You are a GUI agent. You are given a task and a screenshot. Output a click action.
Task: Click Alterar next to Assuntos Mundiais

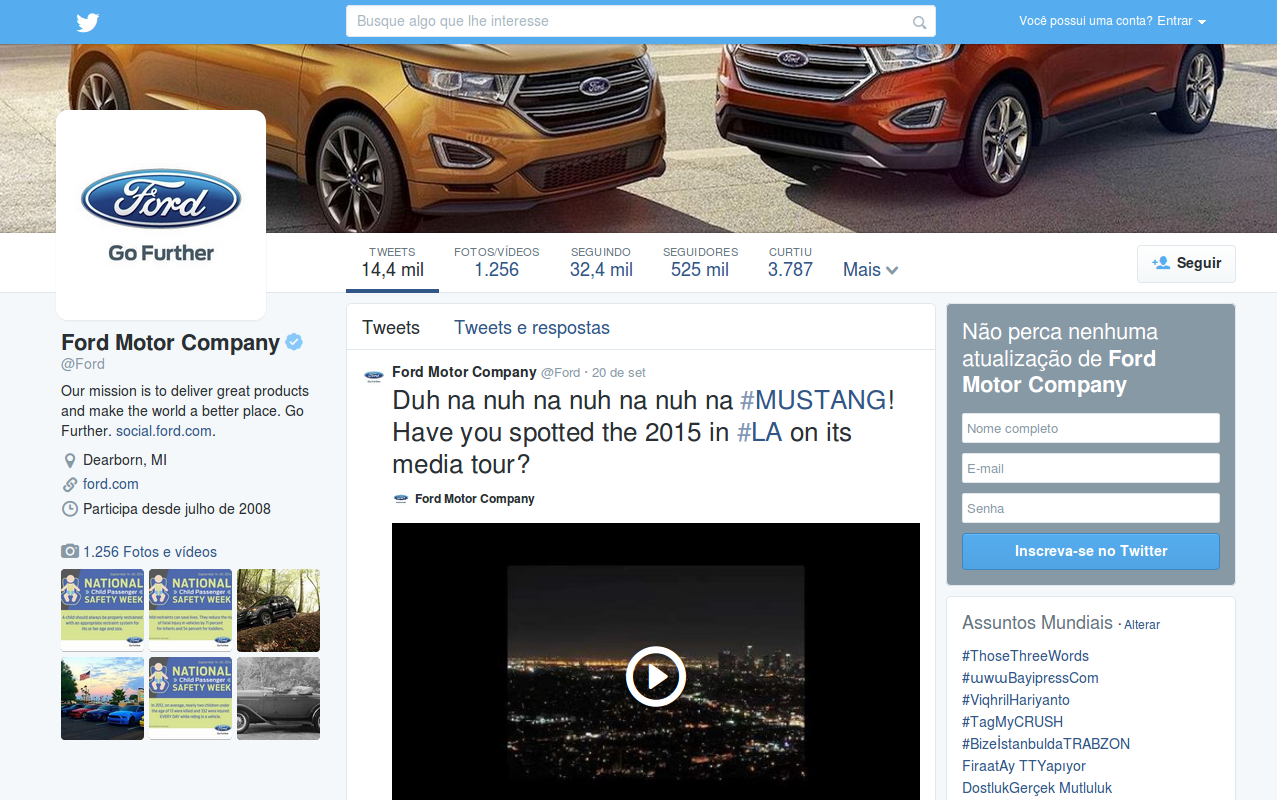click(x=1142, y=625)
